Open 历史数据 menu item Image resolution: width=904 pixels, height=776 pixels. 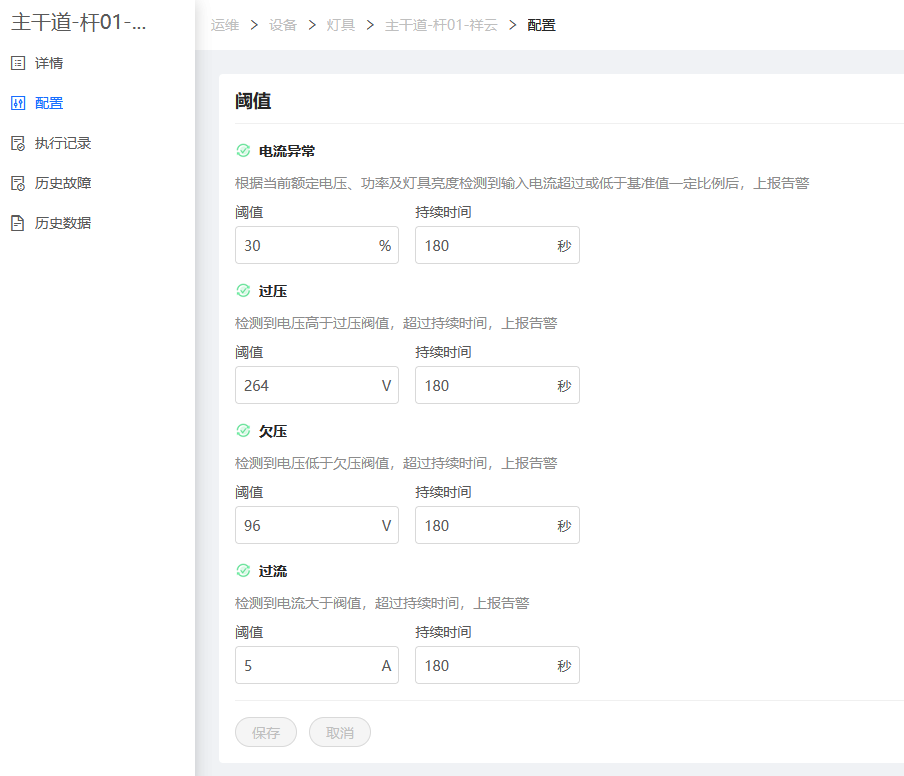62,223
